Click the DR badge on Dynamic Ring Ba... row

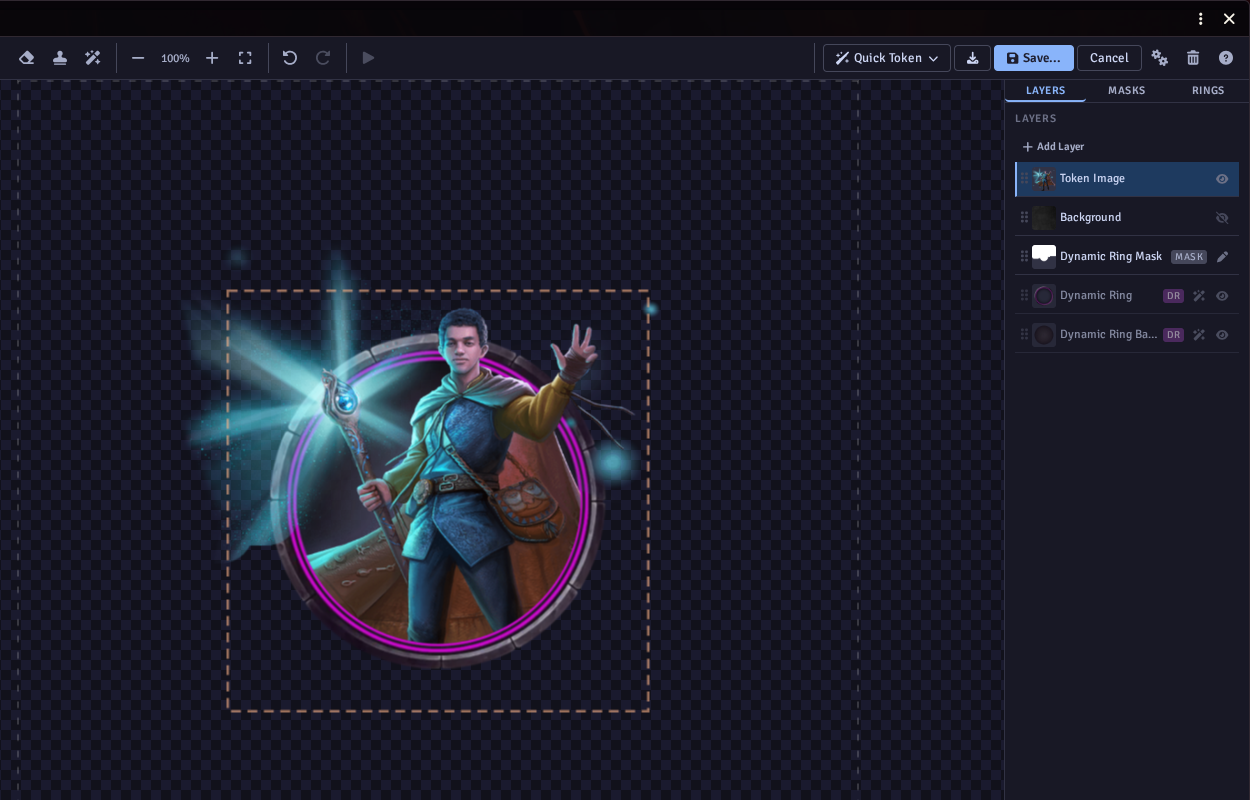[x=1173, y=335]
